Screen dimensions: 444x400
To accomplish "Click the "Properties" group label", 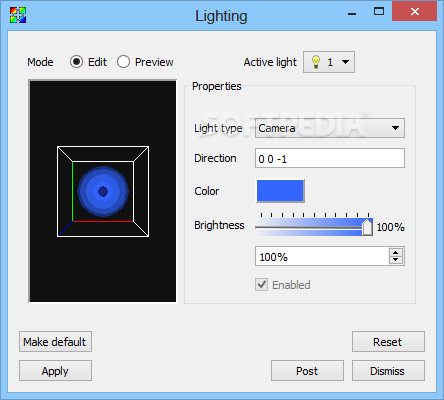I will click(x=217, y=86).
